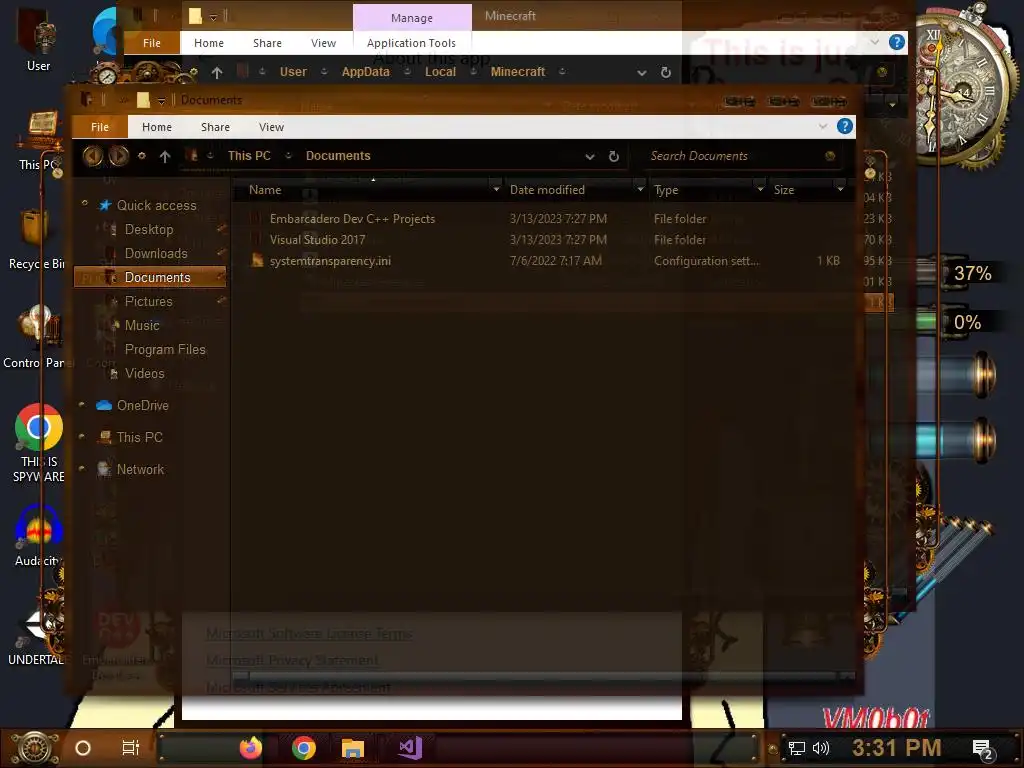
Task: Select Videos in the navigation pane
Action: tap(144, 373)
